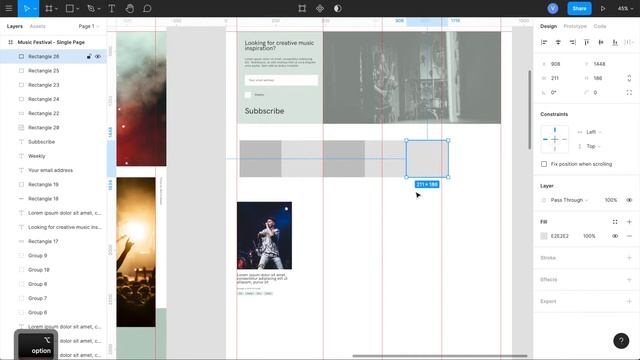
Task: Align selection to left
Action: click(544, 42)
